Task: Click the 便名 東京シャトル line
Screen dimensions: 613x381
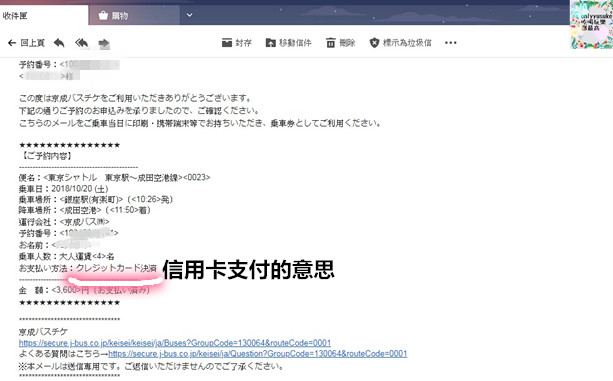Action: click(114, 177)
